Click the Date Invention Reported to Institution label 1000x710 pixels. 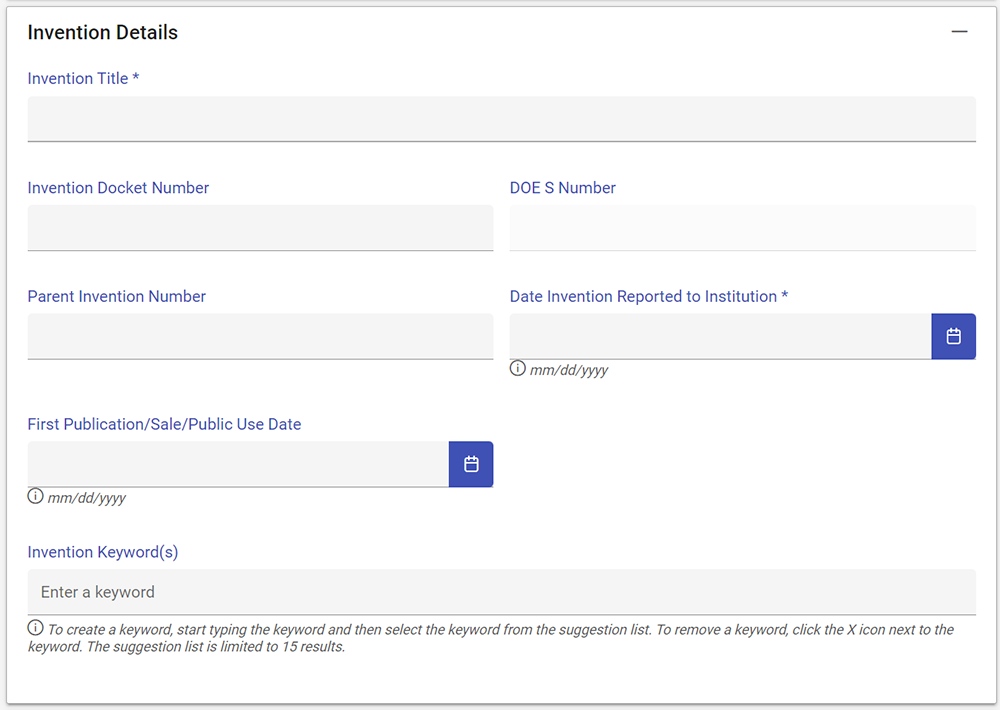pyautogui.click(x=648, y=297)
